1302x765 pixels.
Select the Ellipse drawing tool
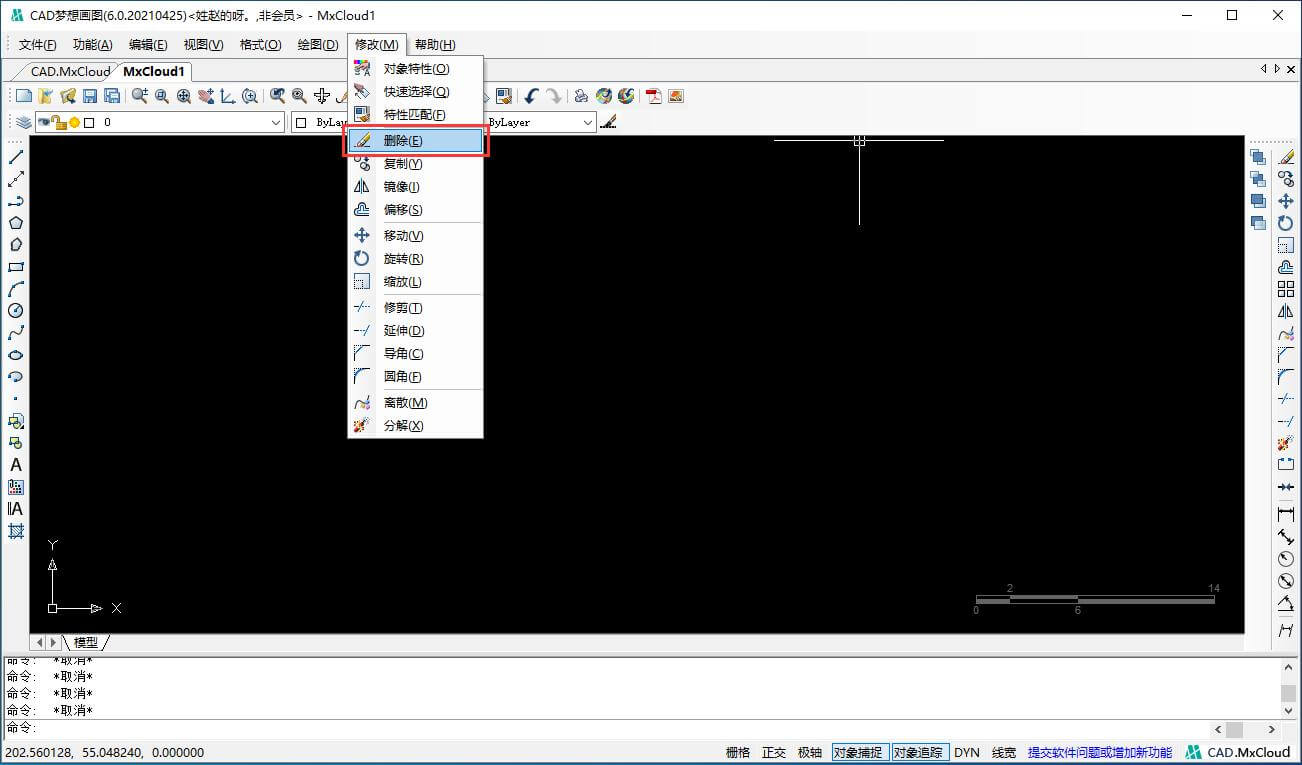(16, 355)
